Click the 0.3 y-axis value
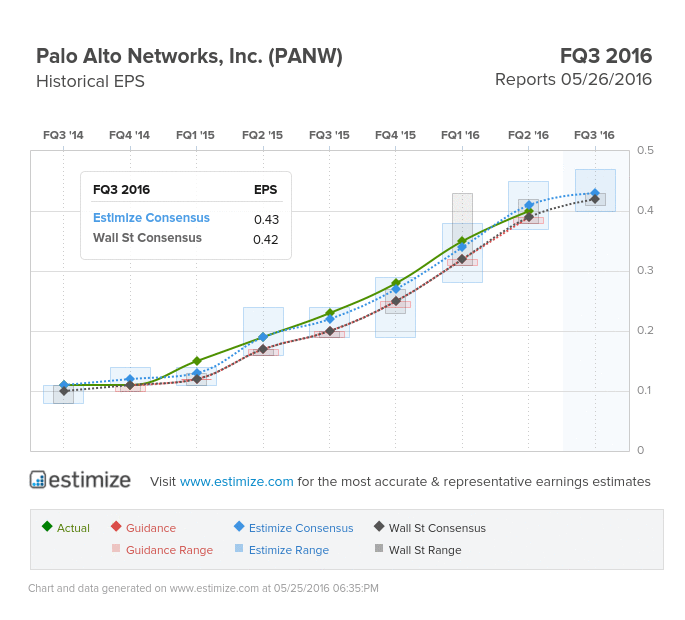This screenshot has height=620, width=685. [x=645, y=270]
